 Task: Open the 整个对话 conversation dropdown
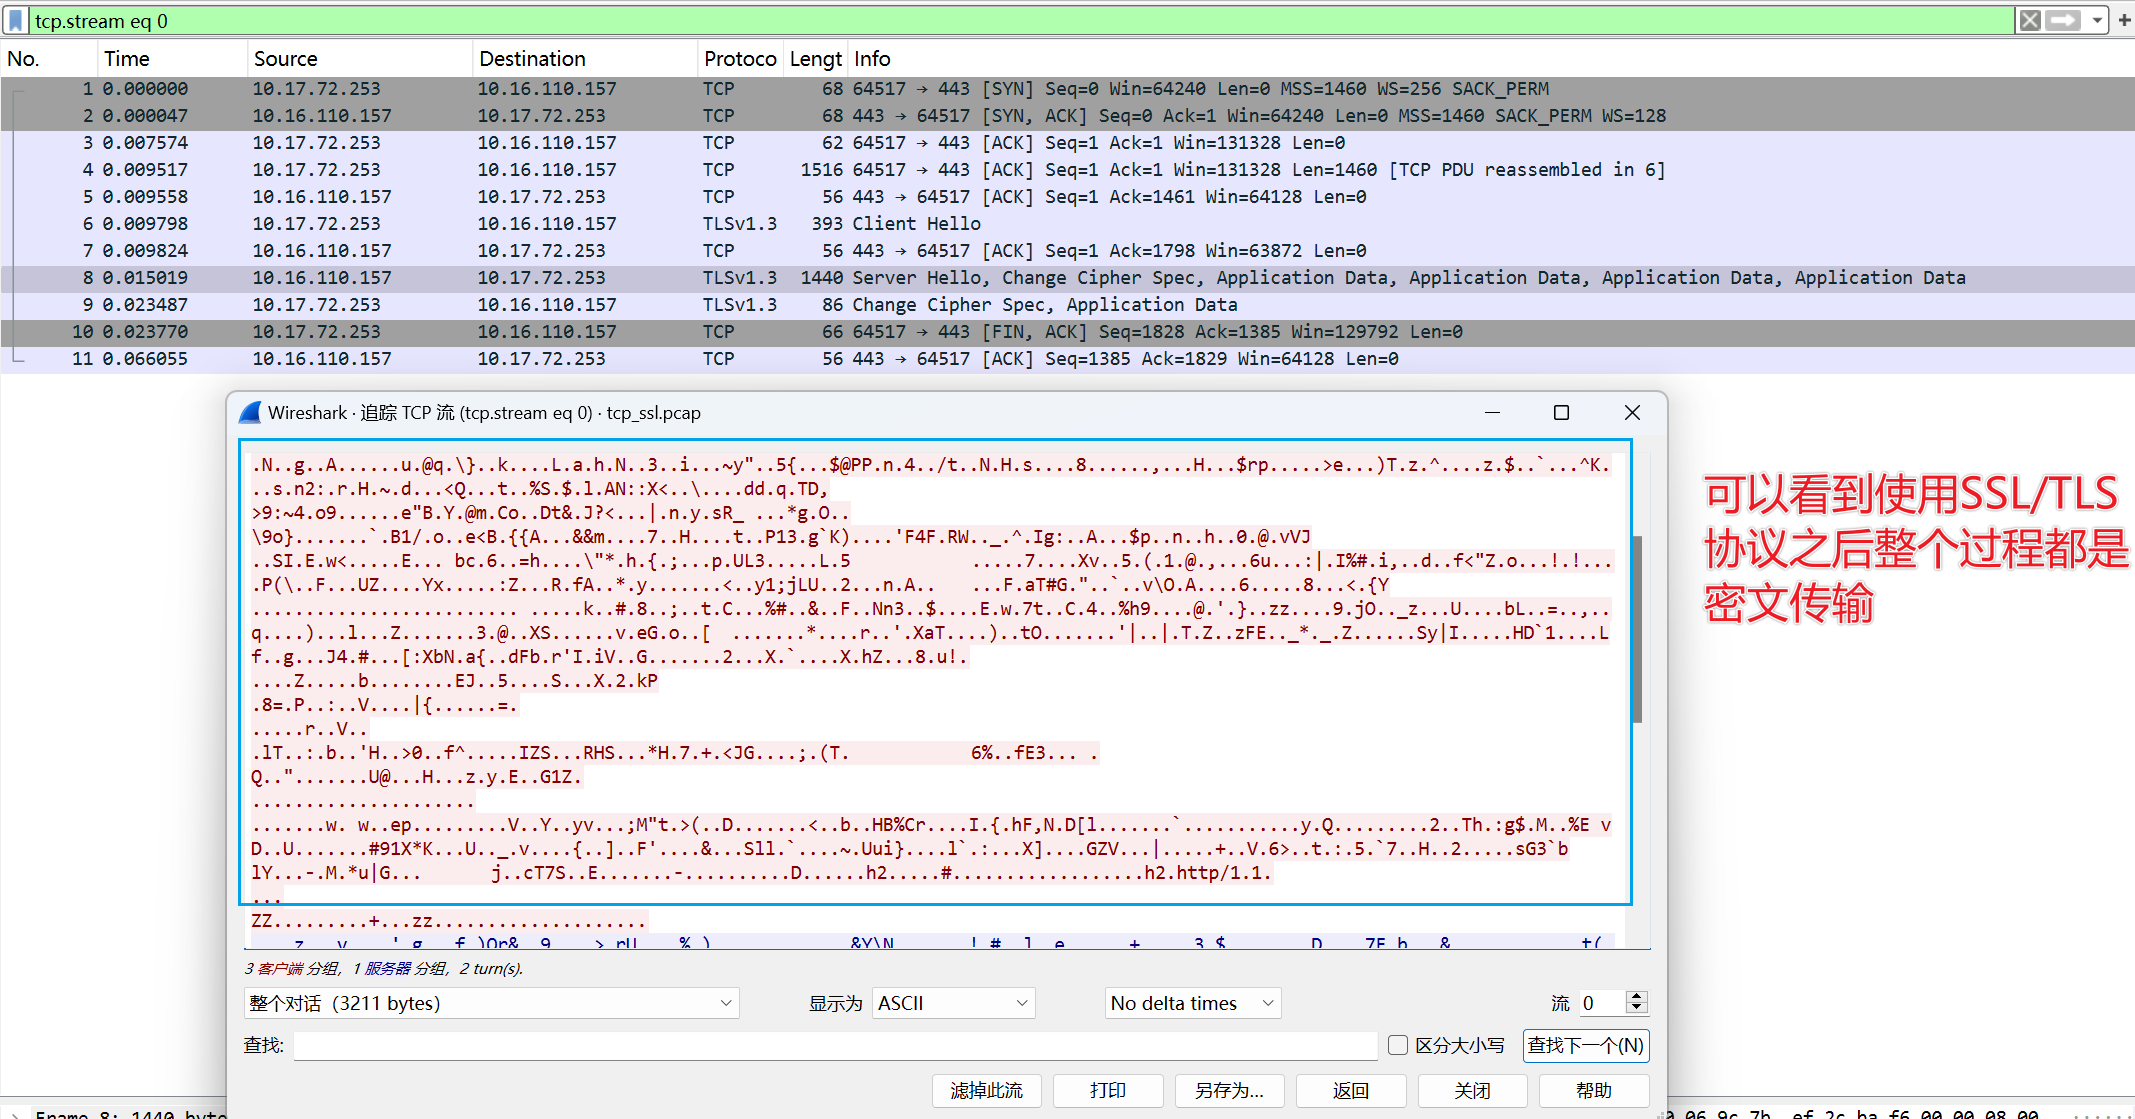pos(491,1003)
